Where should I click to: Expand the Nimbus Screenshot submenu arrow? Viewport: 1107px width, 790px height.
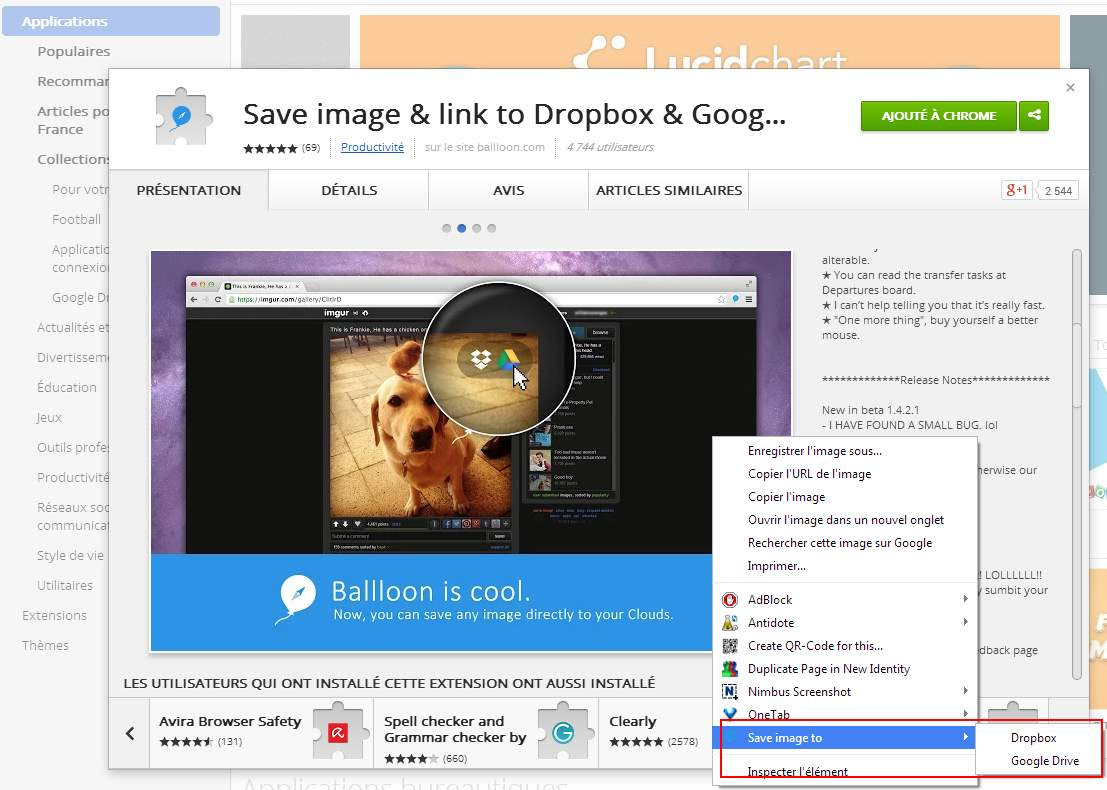[965, 690]
